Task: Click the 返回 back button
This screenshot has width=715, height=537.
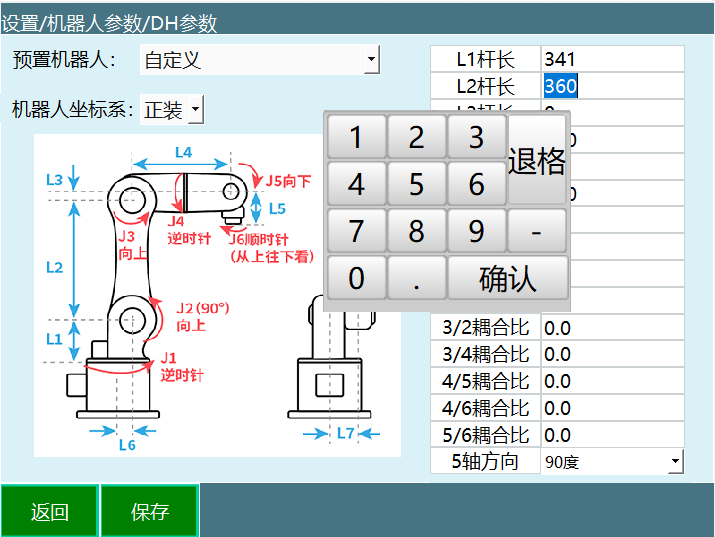Action: pos(49,512)
